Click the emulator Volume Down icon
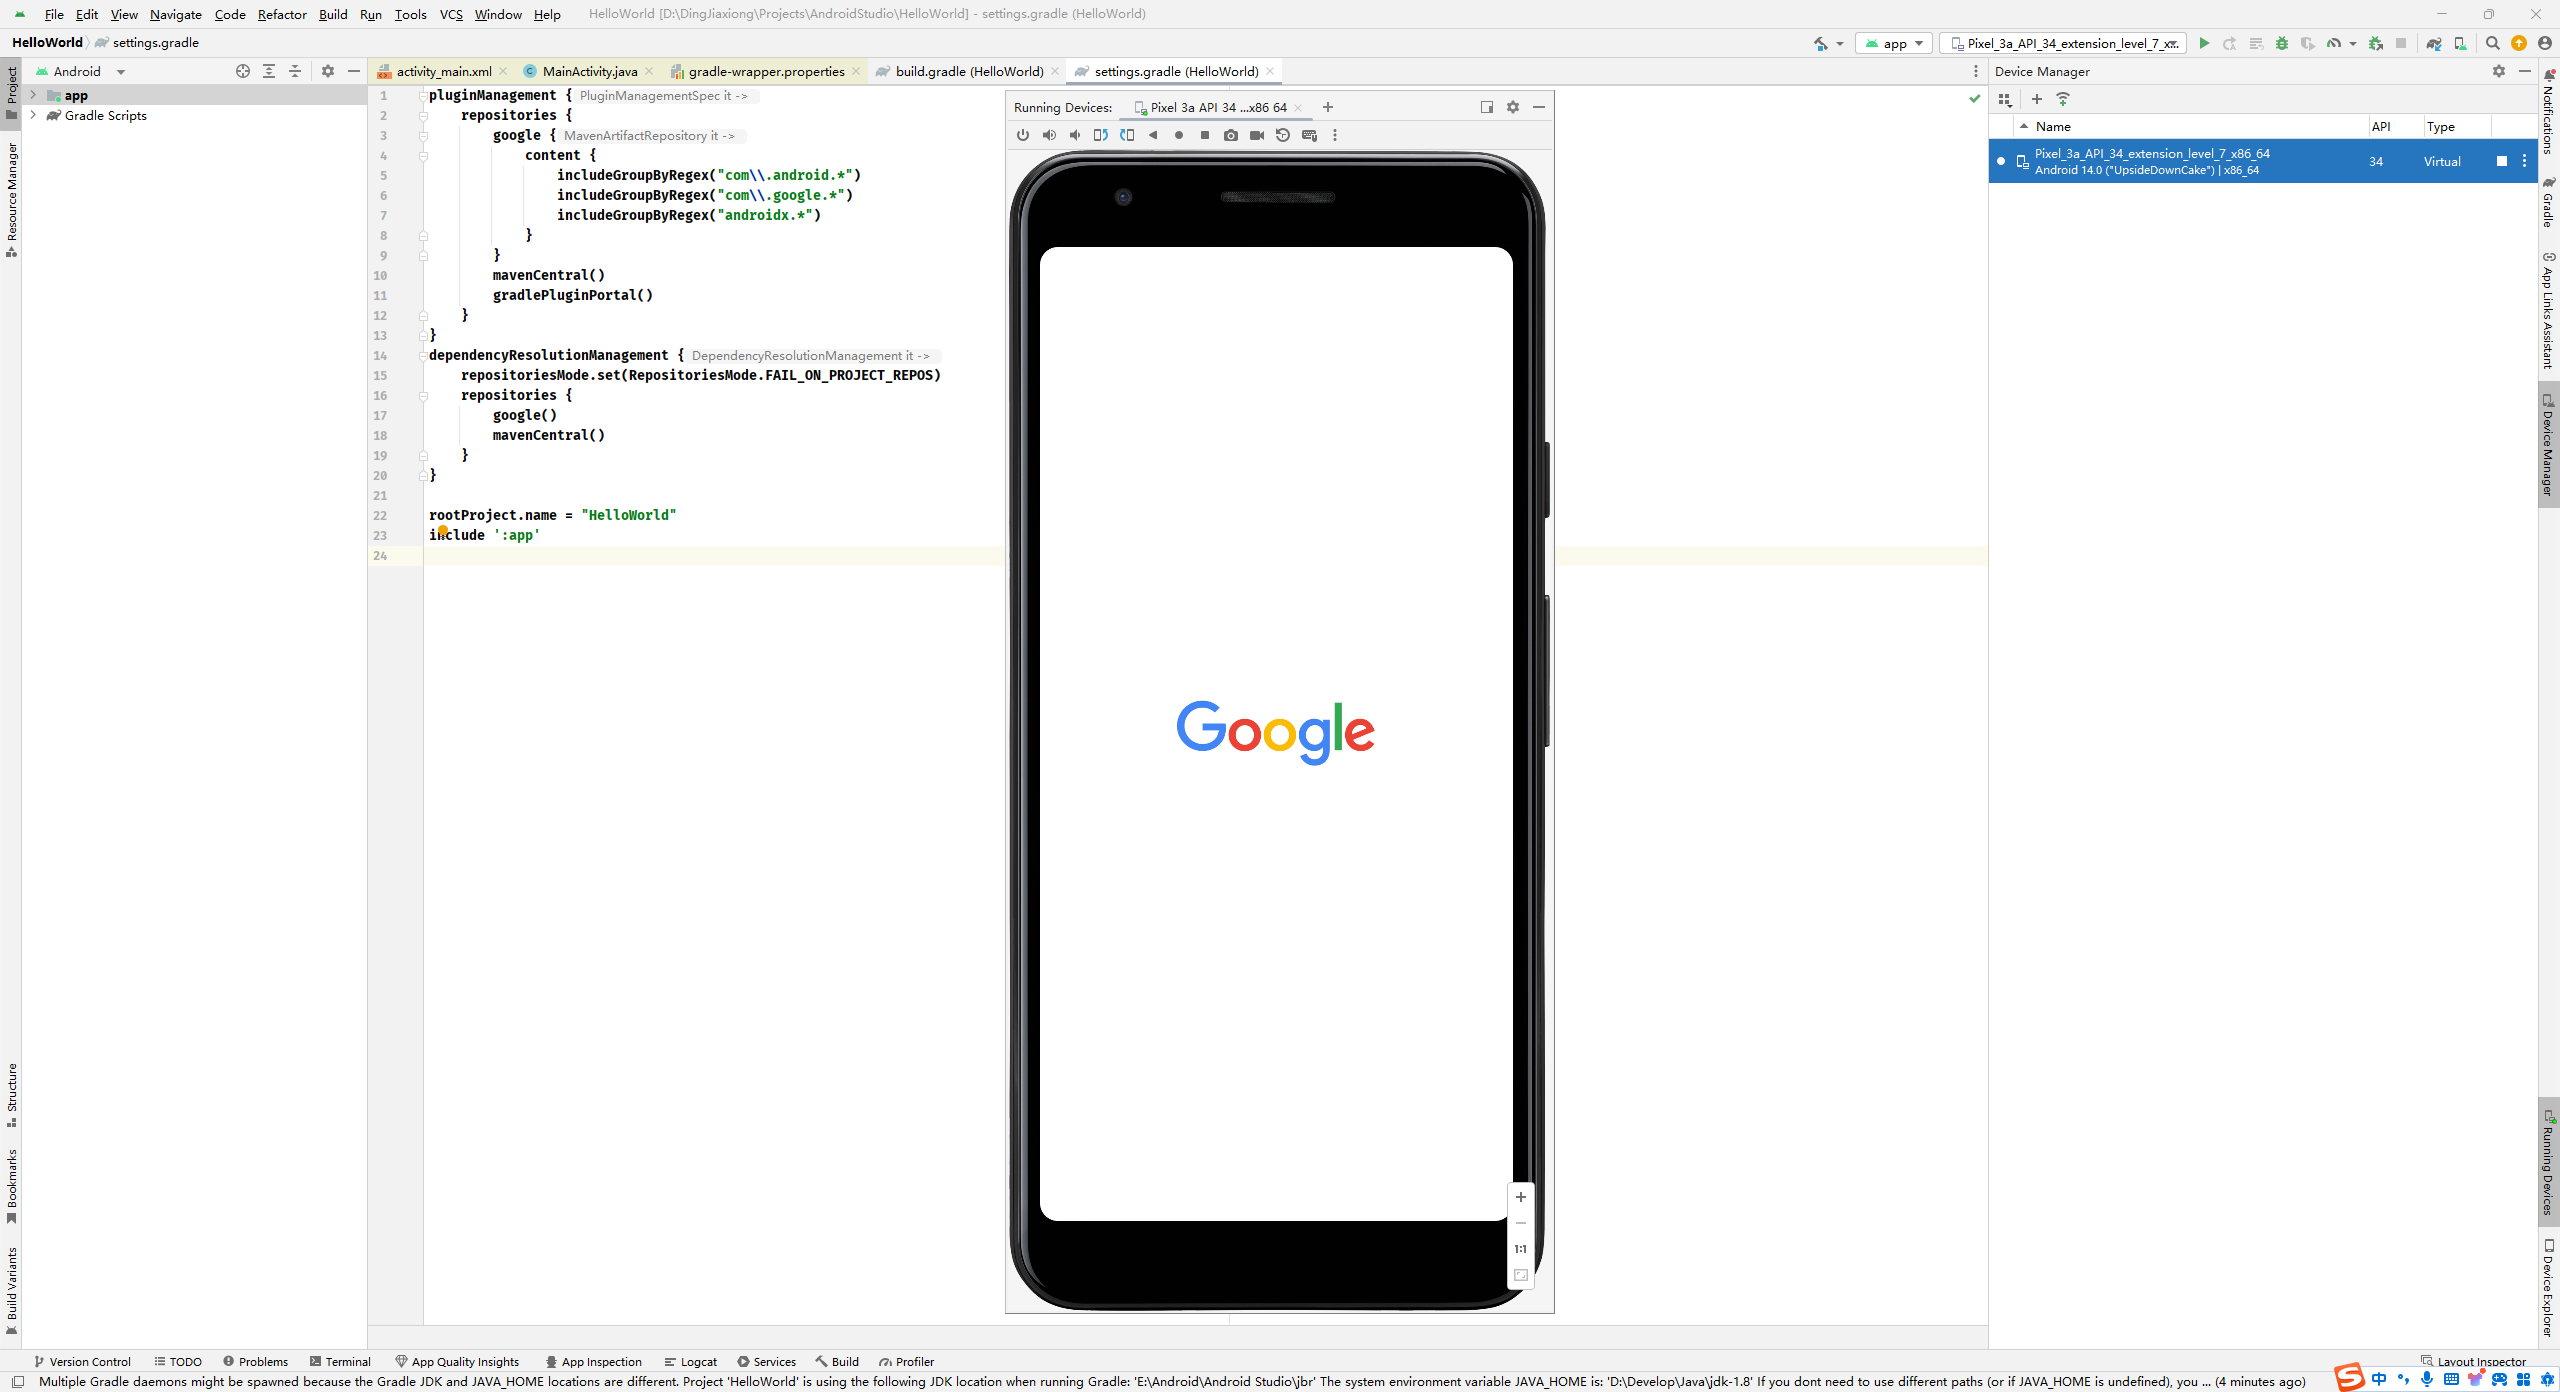This screenshot has height=1392, width=2560. tap(1075, 135)
